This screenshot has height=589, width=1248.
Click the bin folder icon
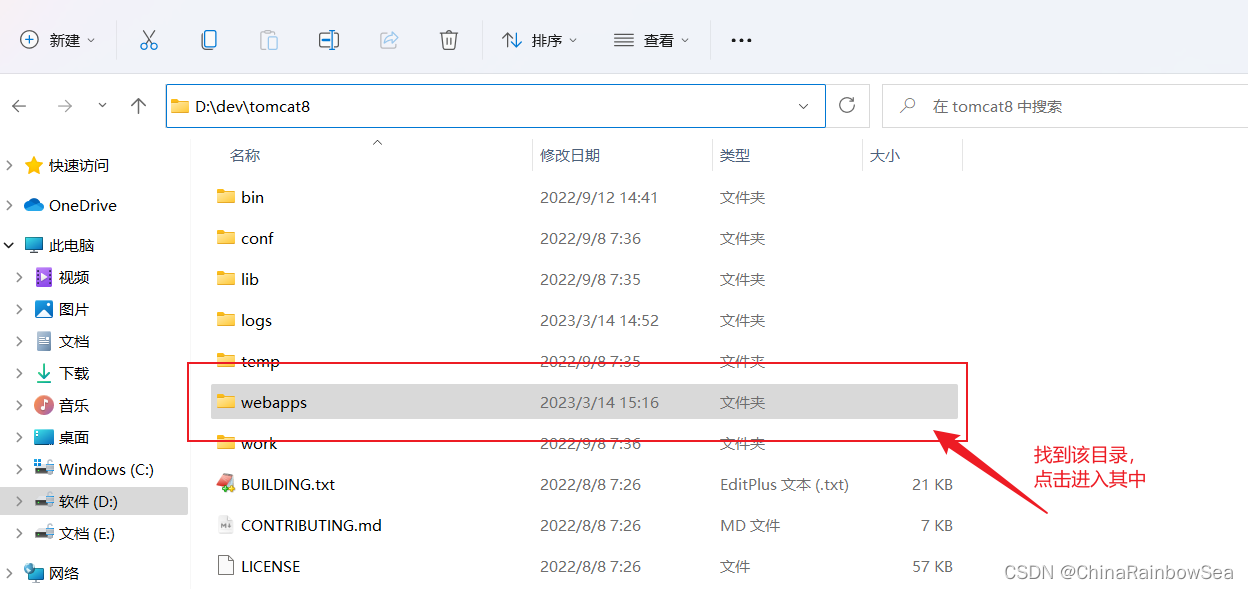click(x=226, y=196)
